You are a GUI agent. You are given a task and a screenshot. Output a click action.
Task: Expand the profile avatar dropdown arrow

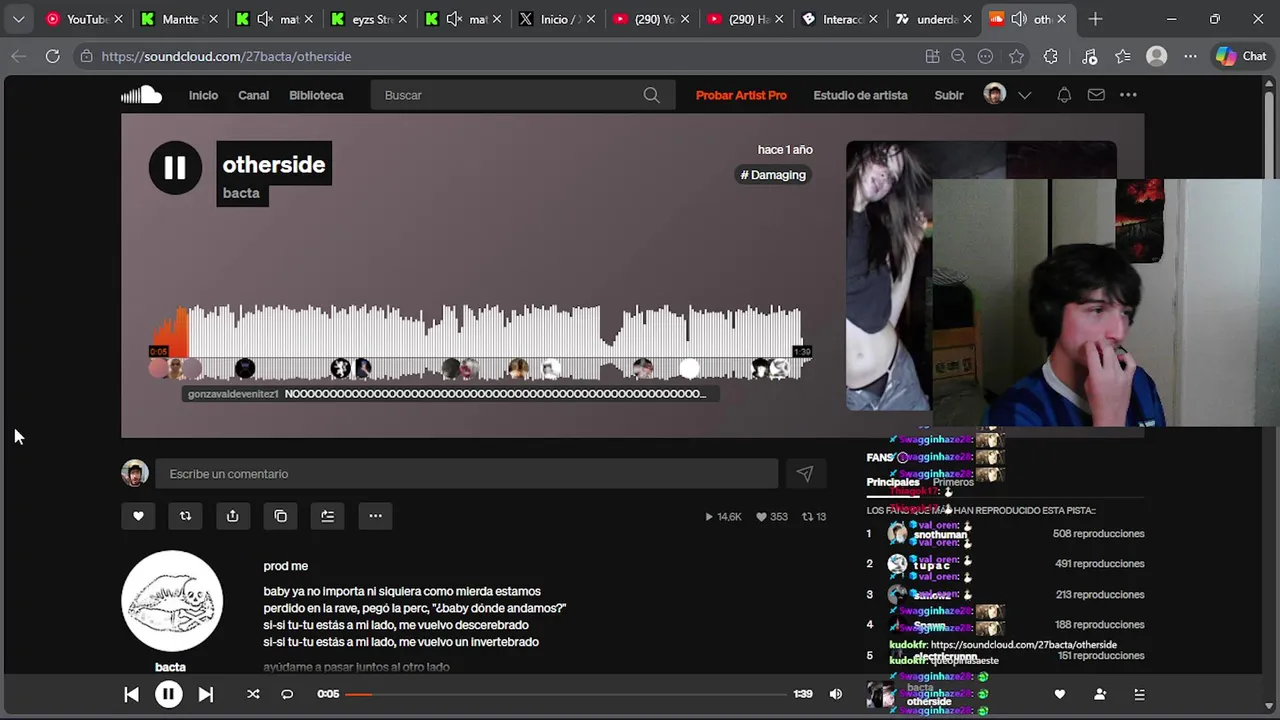[1024, 95]
